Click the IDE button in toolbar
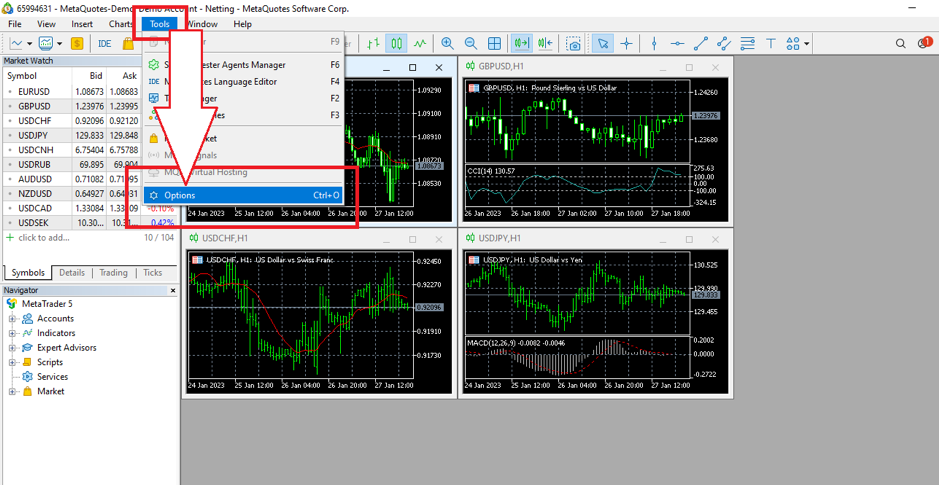Image resolution: width=939 pixels, height=485 pixels. click(x=105, y=44)
